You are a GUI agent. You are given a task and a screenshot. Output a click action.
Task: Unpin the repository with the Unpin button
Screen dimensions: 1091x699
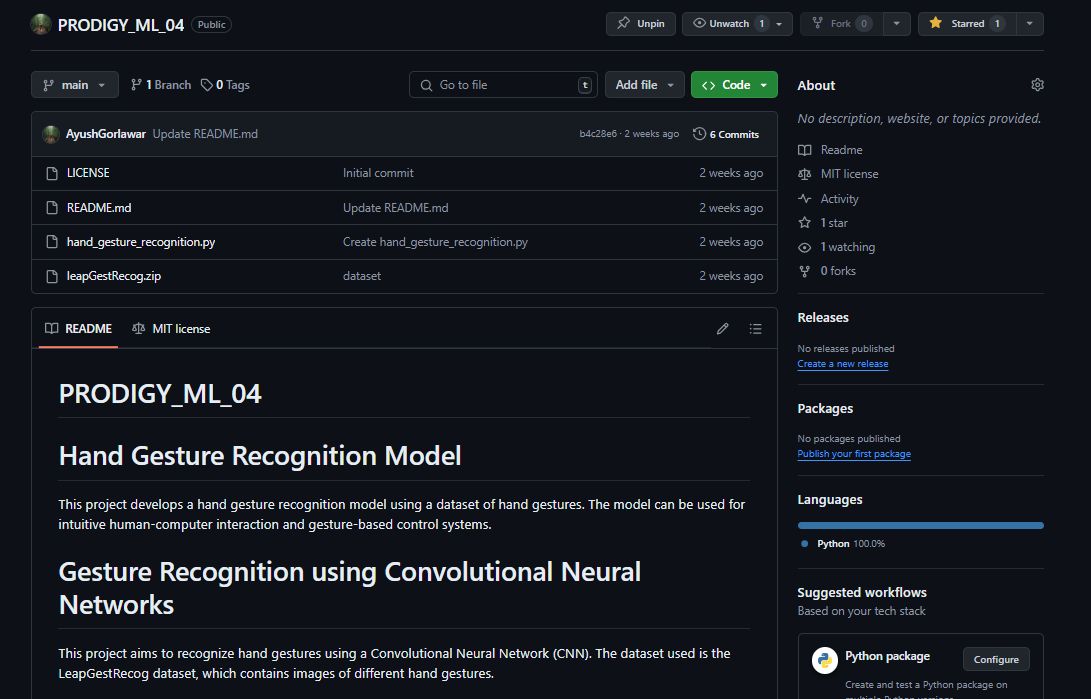(641, 24)
